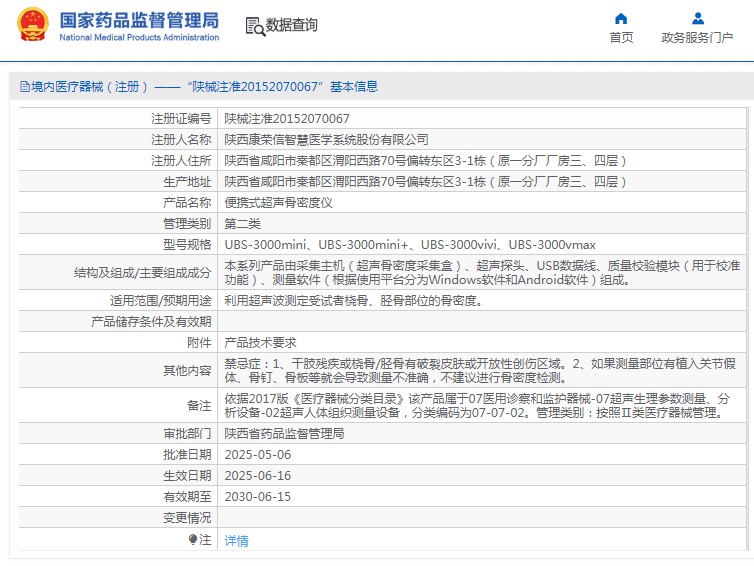
Task: Click the bulb icon beside 注
Action: pos(193,540)
